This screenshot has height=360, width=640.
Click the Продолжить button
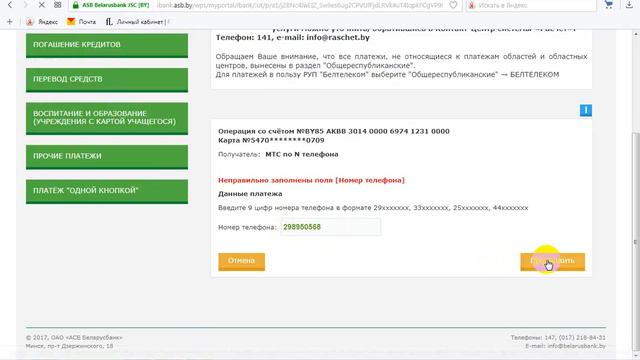[552, 262]
